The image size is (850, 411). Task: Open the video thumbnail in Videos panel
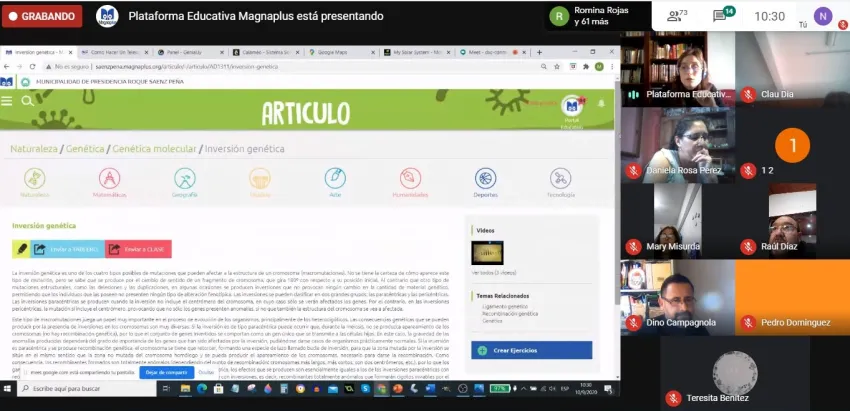click(x=487, y=253)
